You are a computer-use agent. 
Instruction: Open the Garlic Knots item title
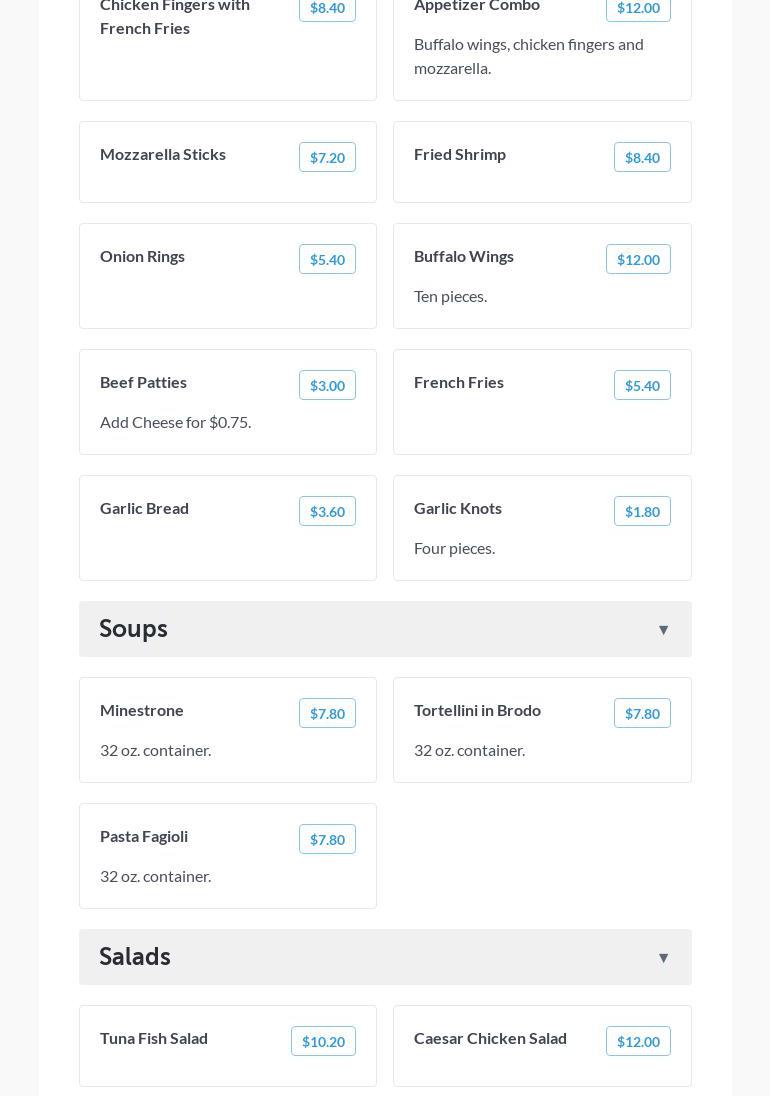click(458, 509)
